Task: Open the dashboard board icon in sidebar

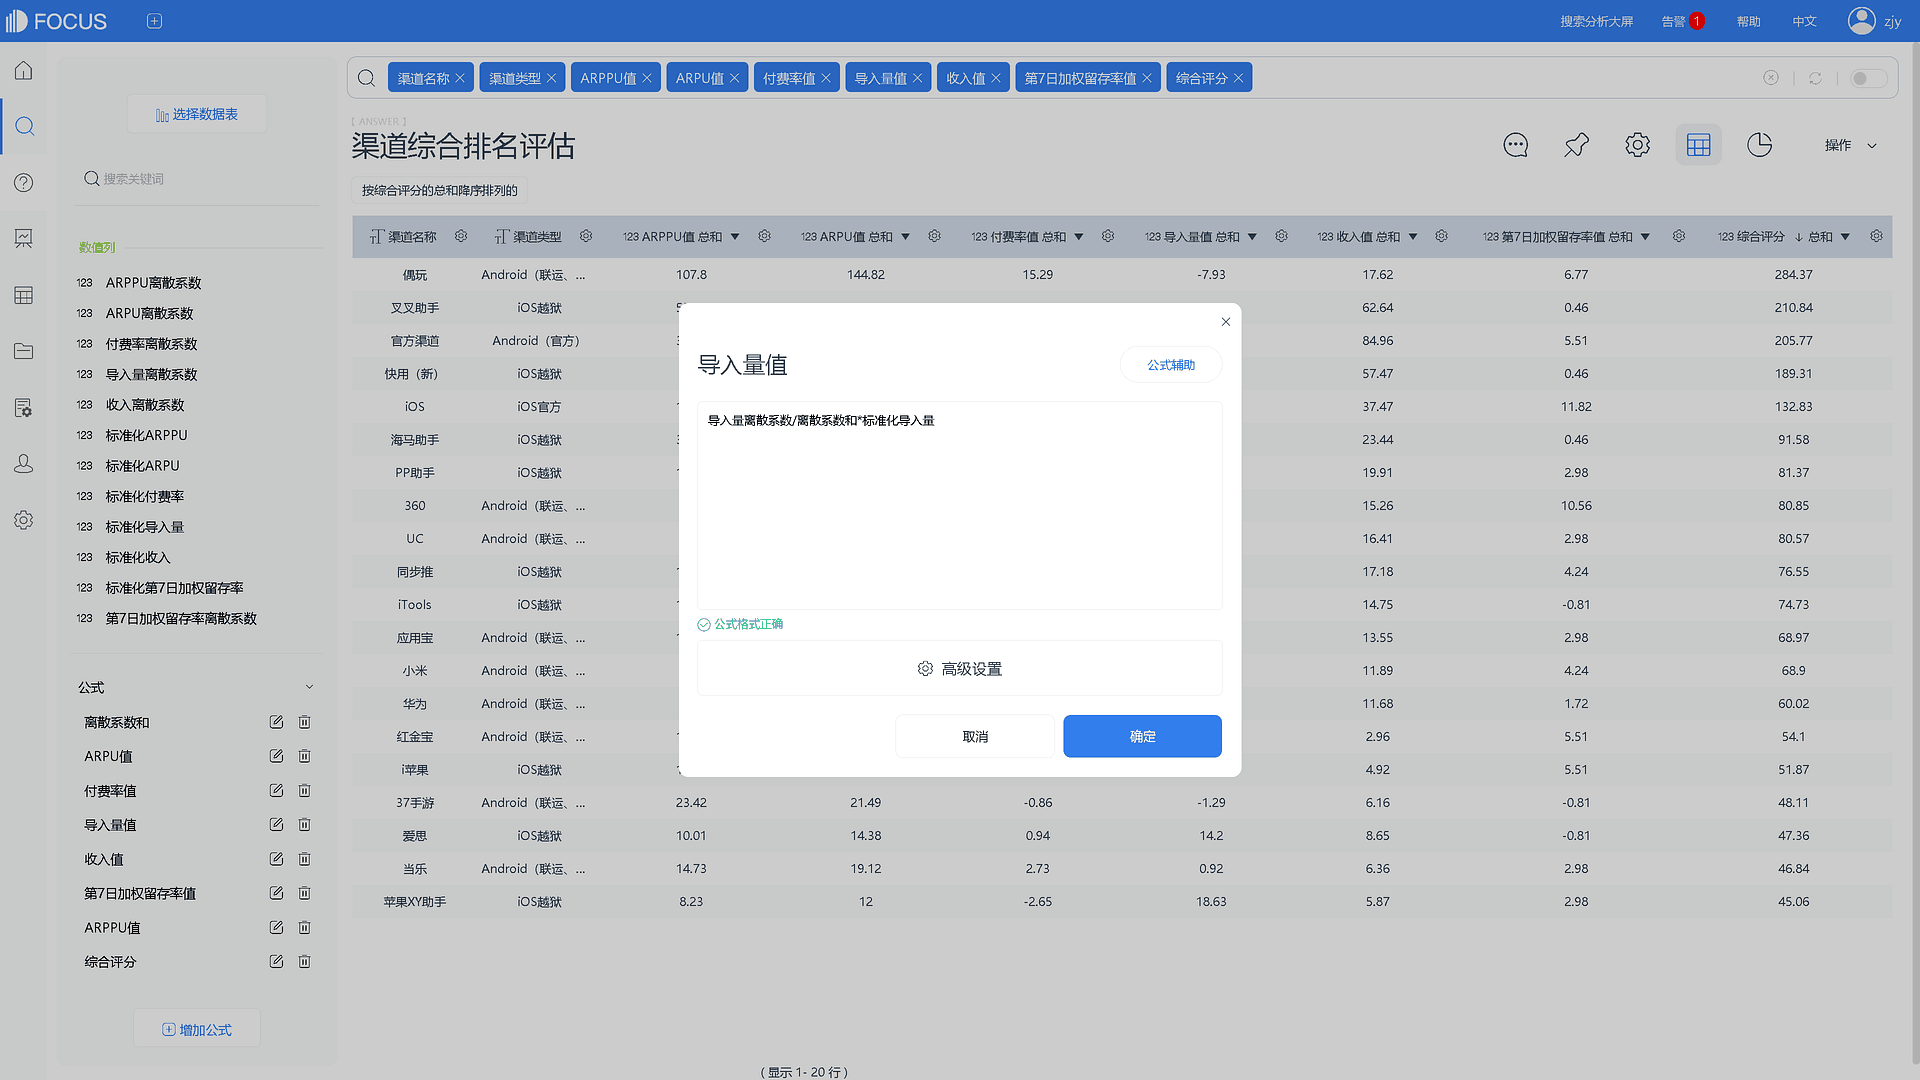Action: coord(24,238)
